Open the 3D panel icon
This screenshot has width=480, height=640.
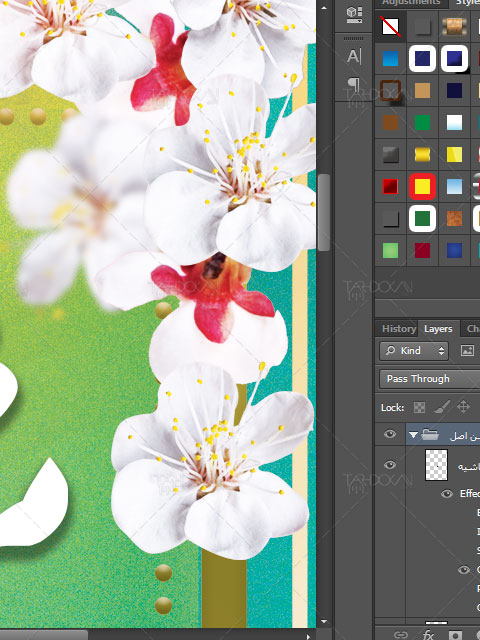pos(354,14)
